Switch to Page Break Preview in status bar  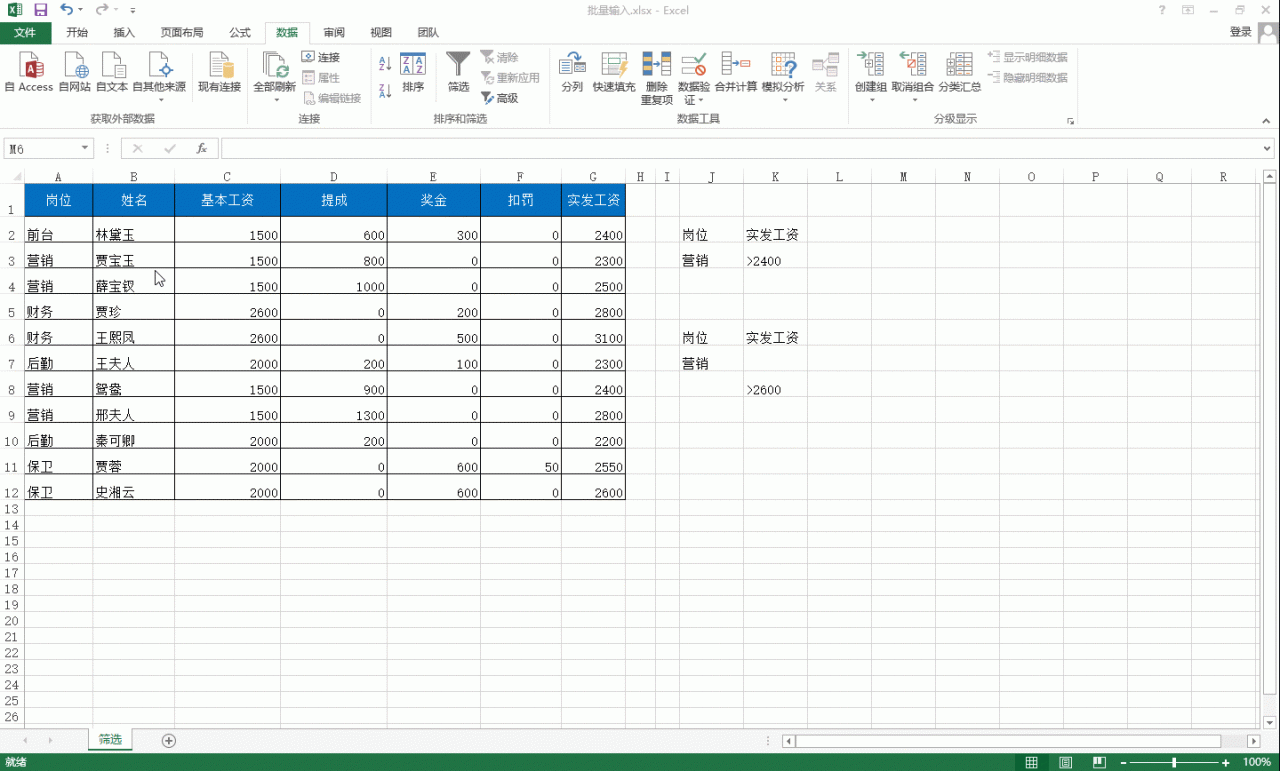[x=1099, y=763]
